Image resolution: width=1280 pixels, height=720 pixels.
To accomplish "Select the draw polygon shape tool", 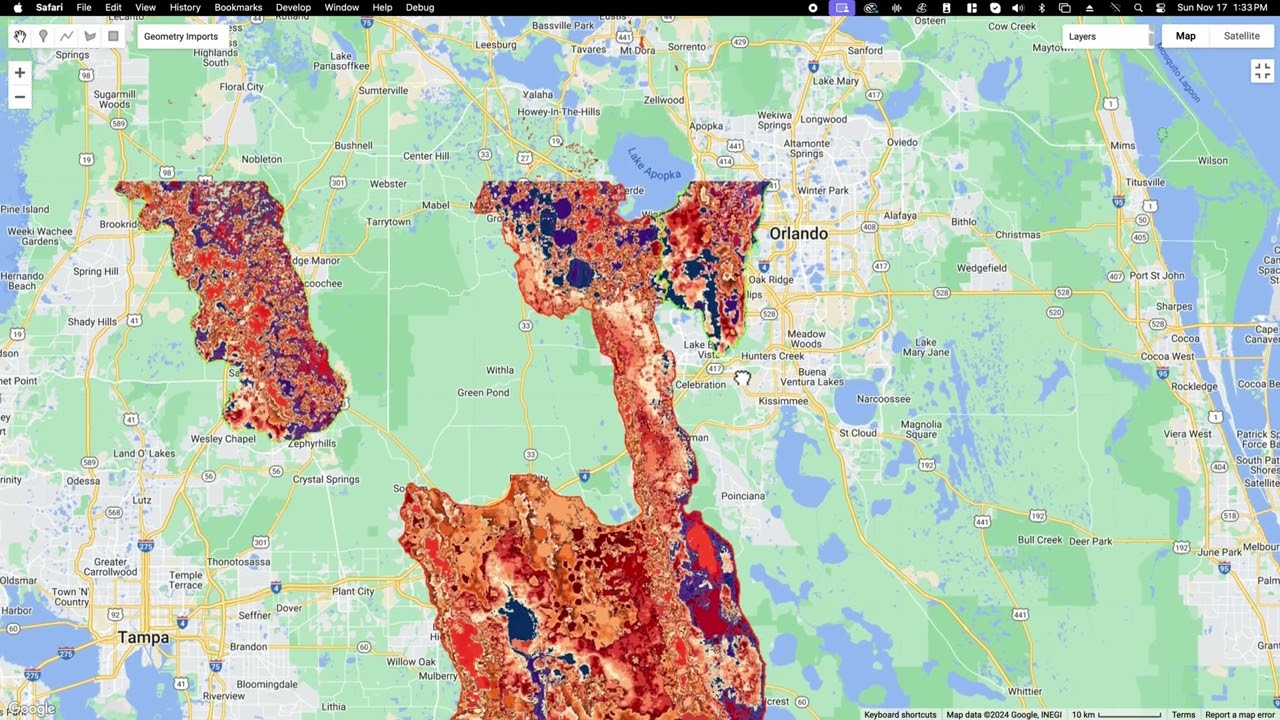I will point(90,36).
